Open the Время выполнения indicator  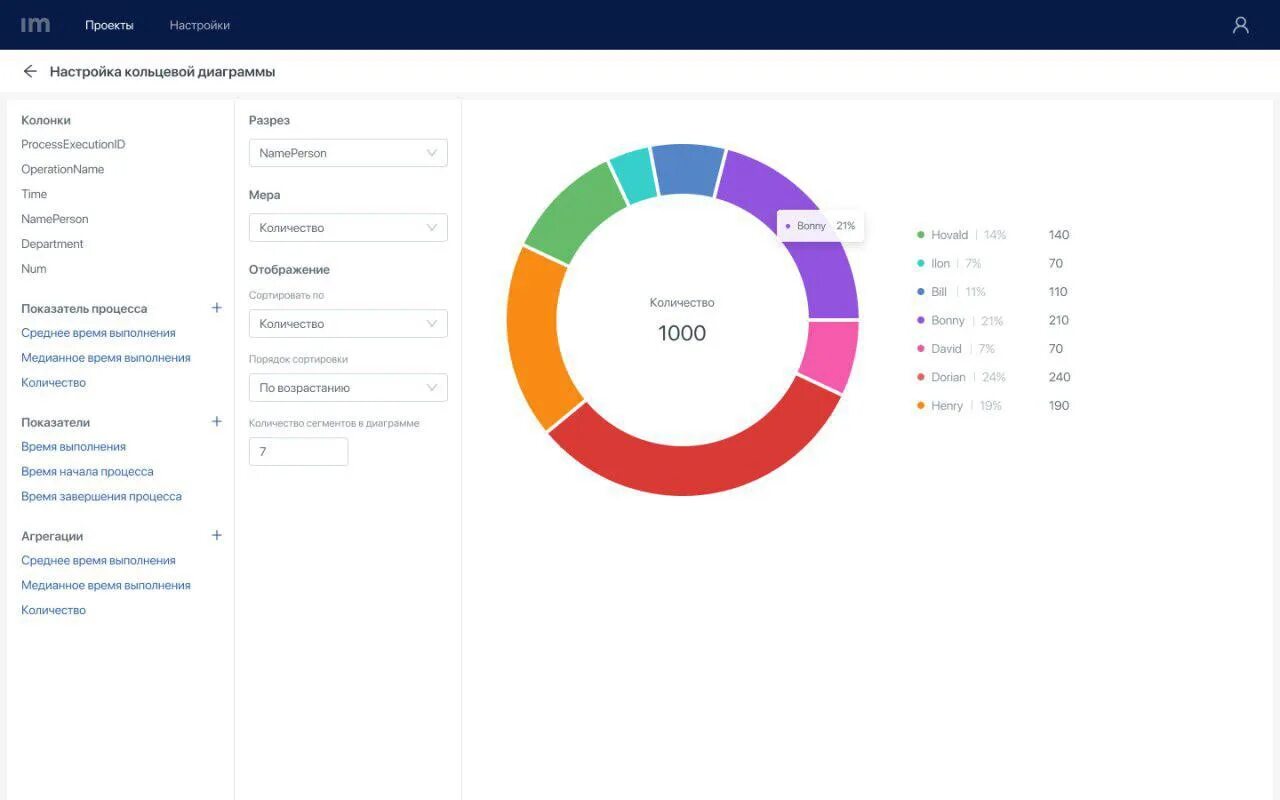pyautogui.click(x=73, y=447)
